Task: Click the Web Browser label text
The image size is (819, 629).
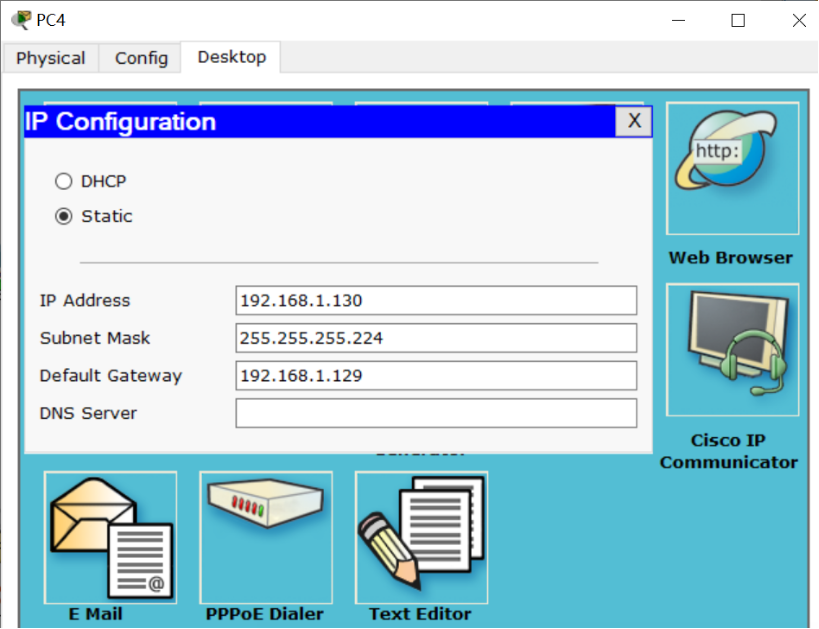Action: [731, 258]
